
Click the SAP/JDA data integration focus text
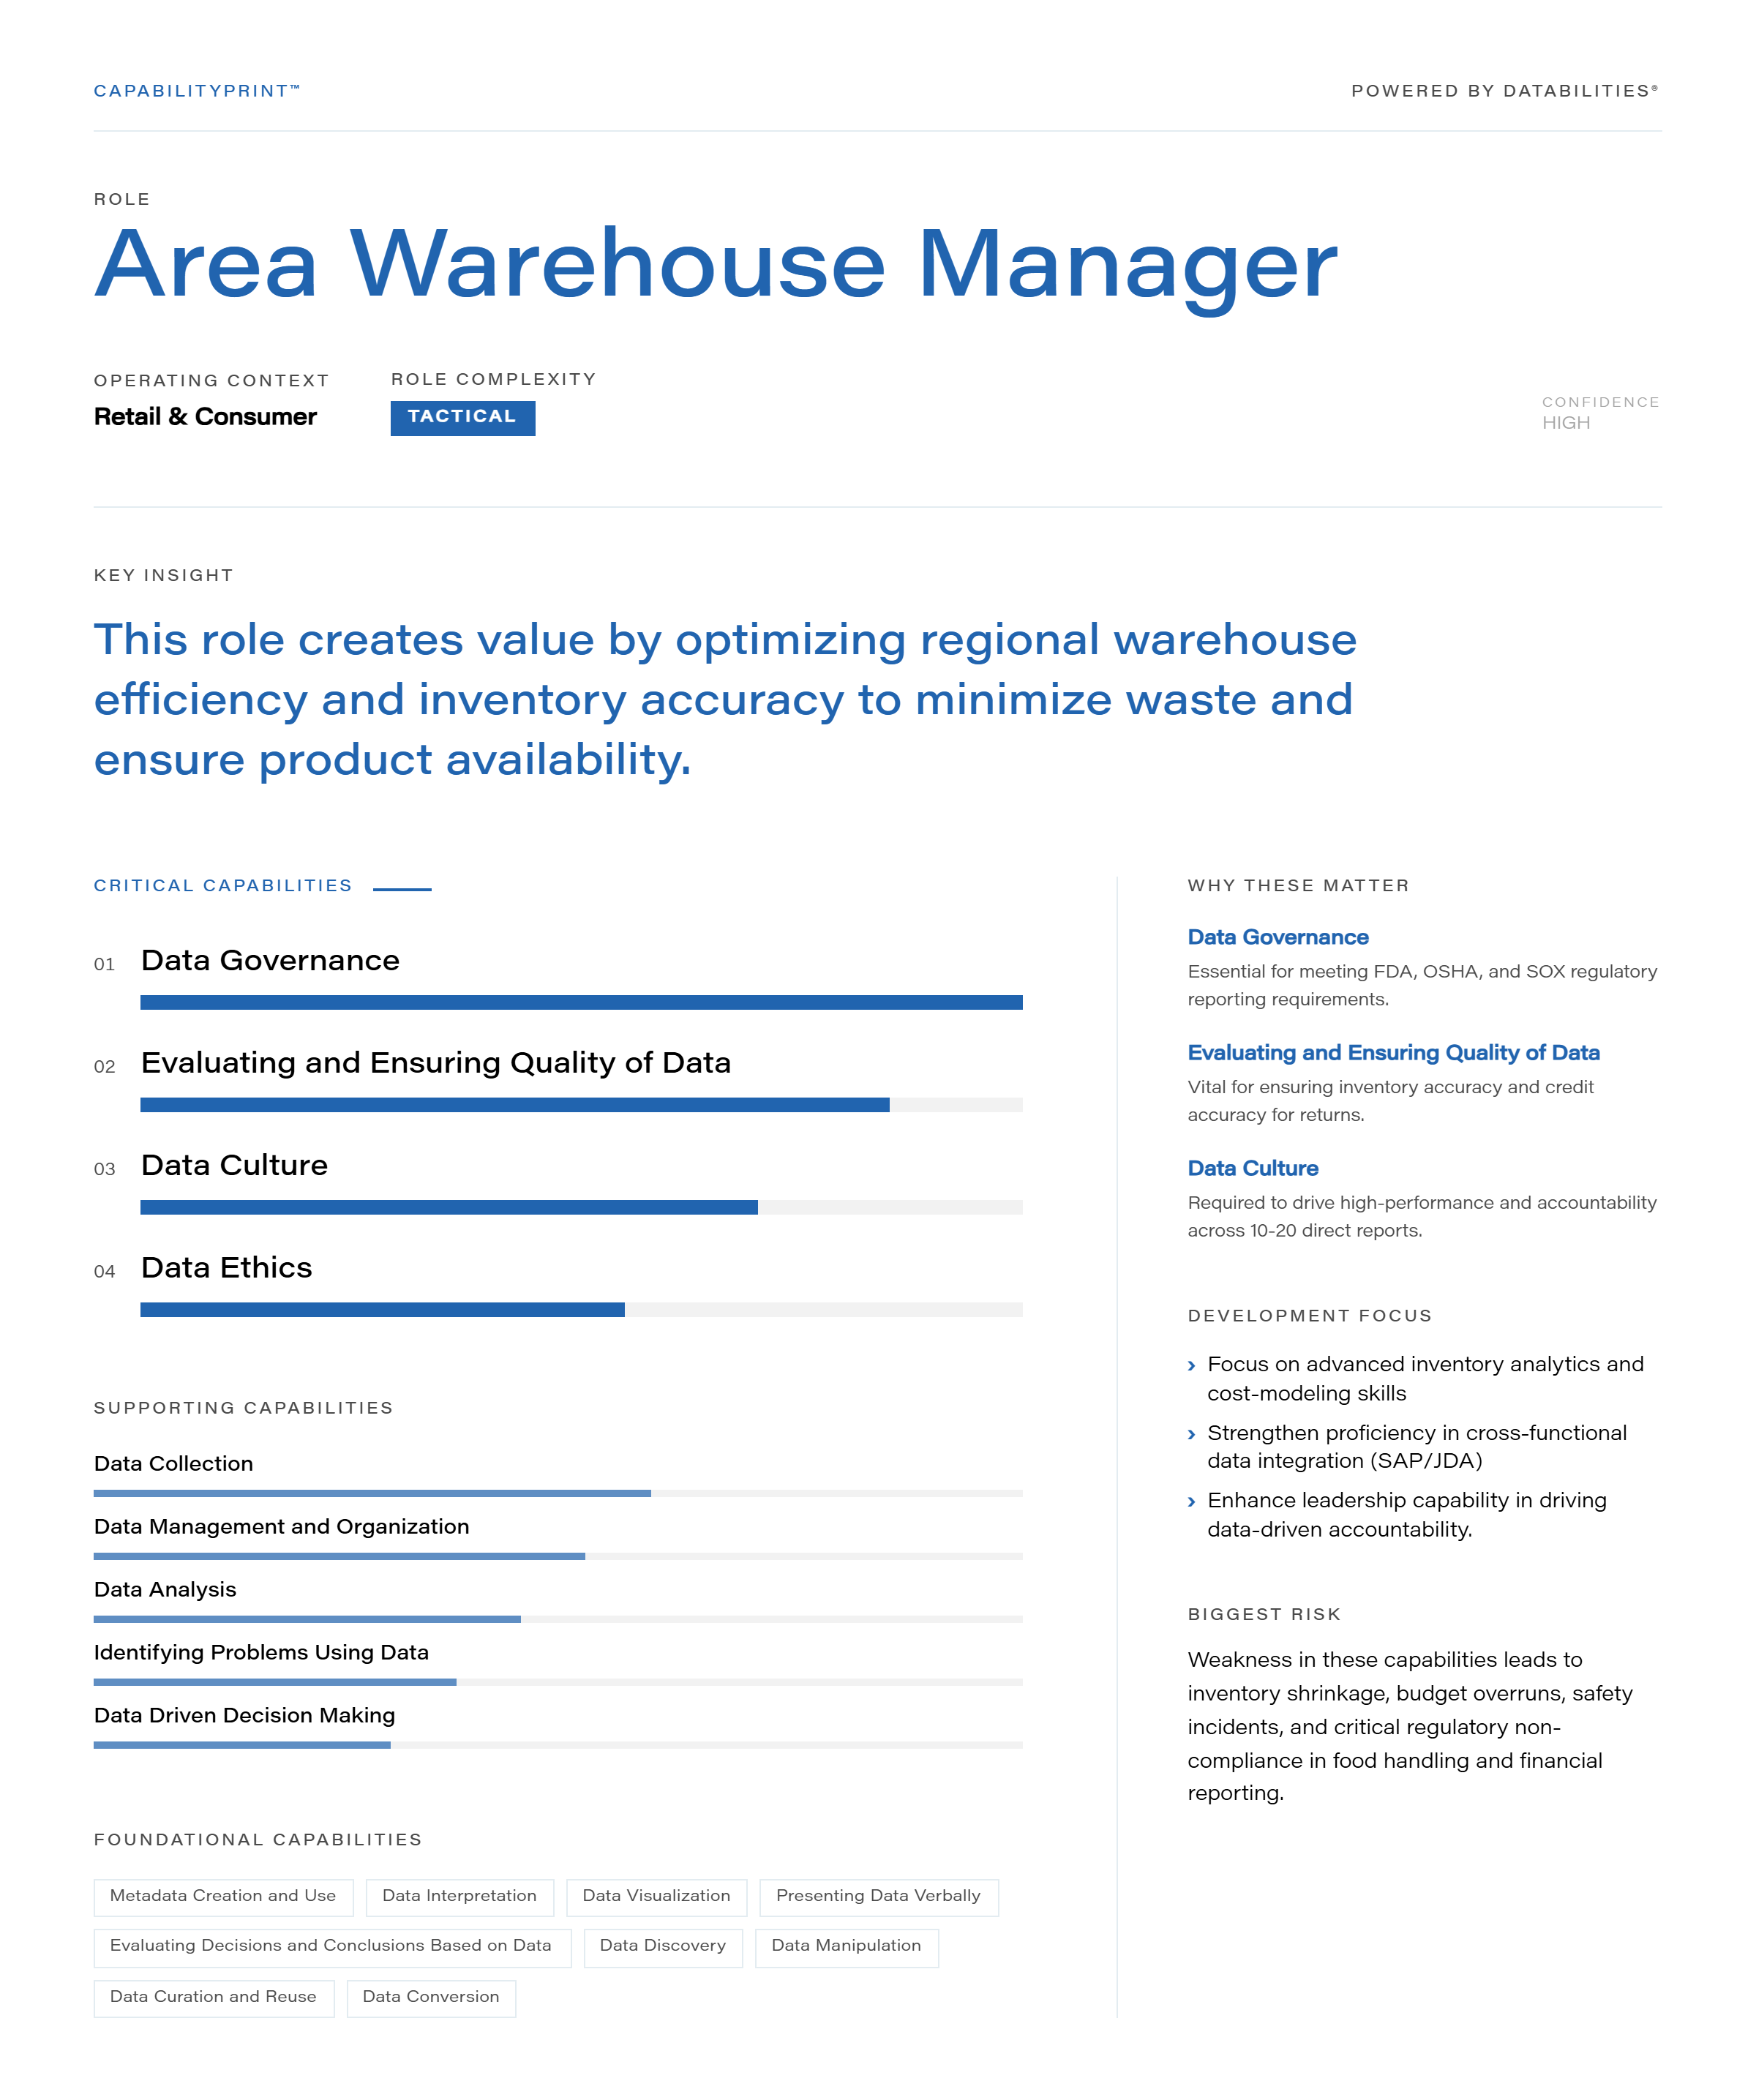pyautogui.click(x=1417, y=1447)
